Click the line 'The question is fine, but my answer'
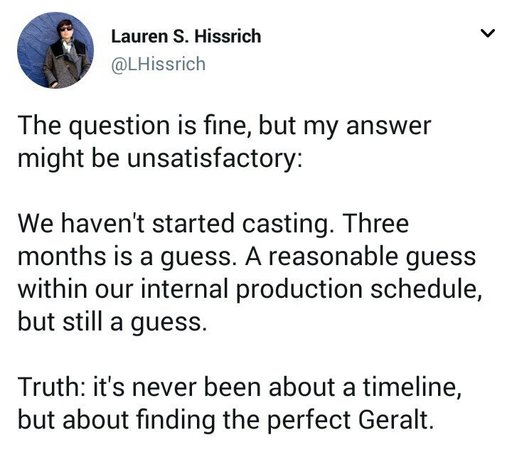512x464 pixels. (x=224, y=127)
